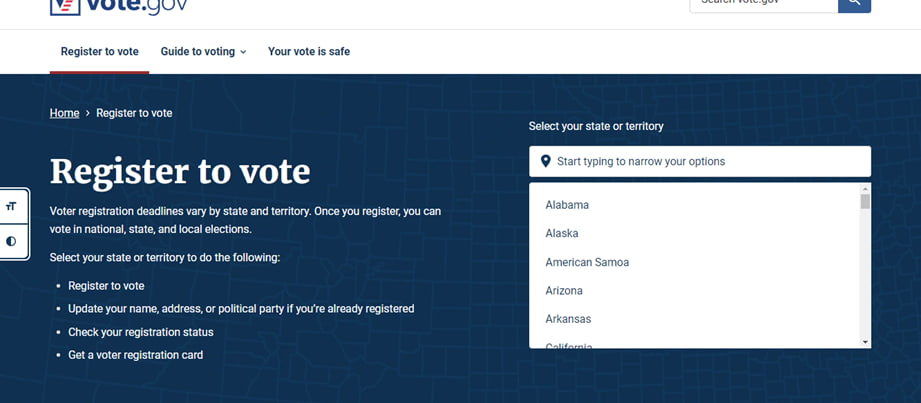921x403 pixels.
Task: Go to Home breadcrumb link
Action: coord(64,113)
